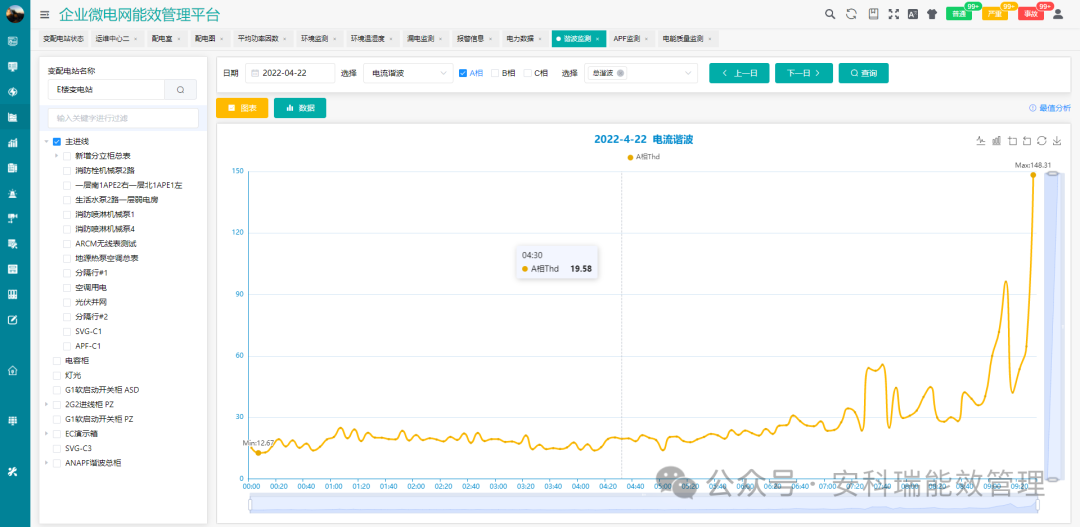Check the SVG-C3 checkbox
The image size is (1080, 527).
click(57, 448)
